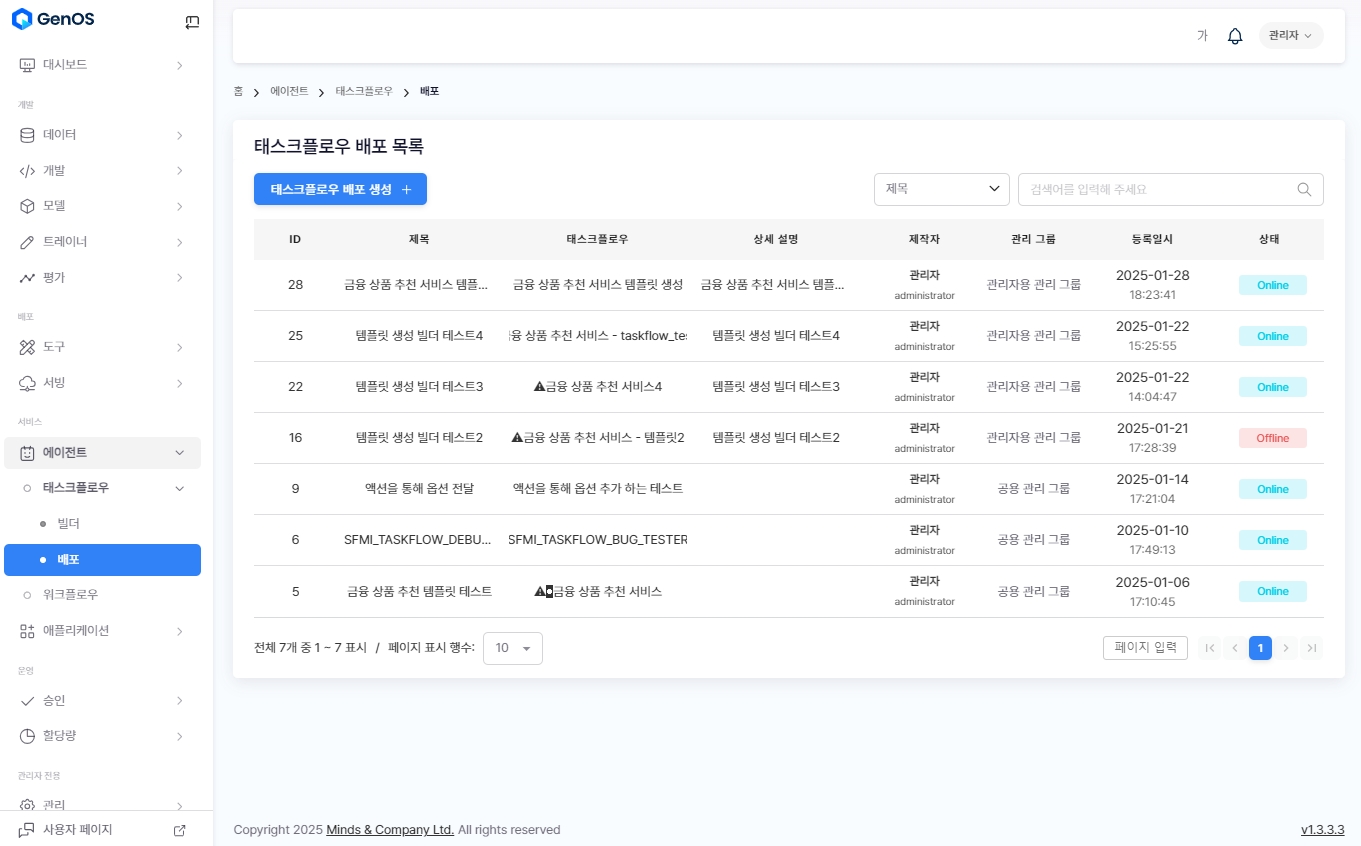This screenshot has height=846, width=1361.
Task: Select the 워크플로우 menu item
Action: 70,595
